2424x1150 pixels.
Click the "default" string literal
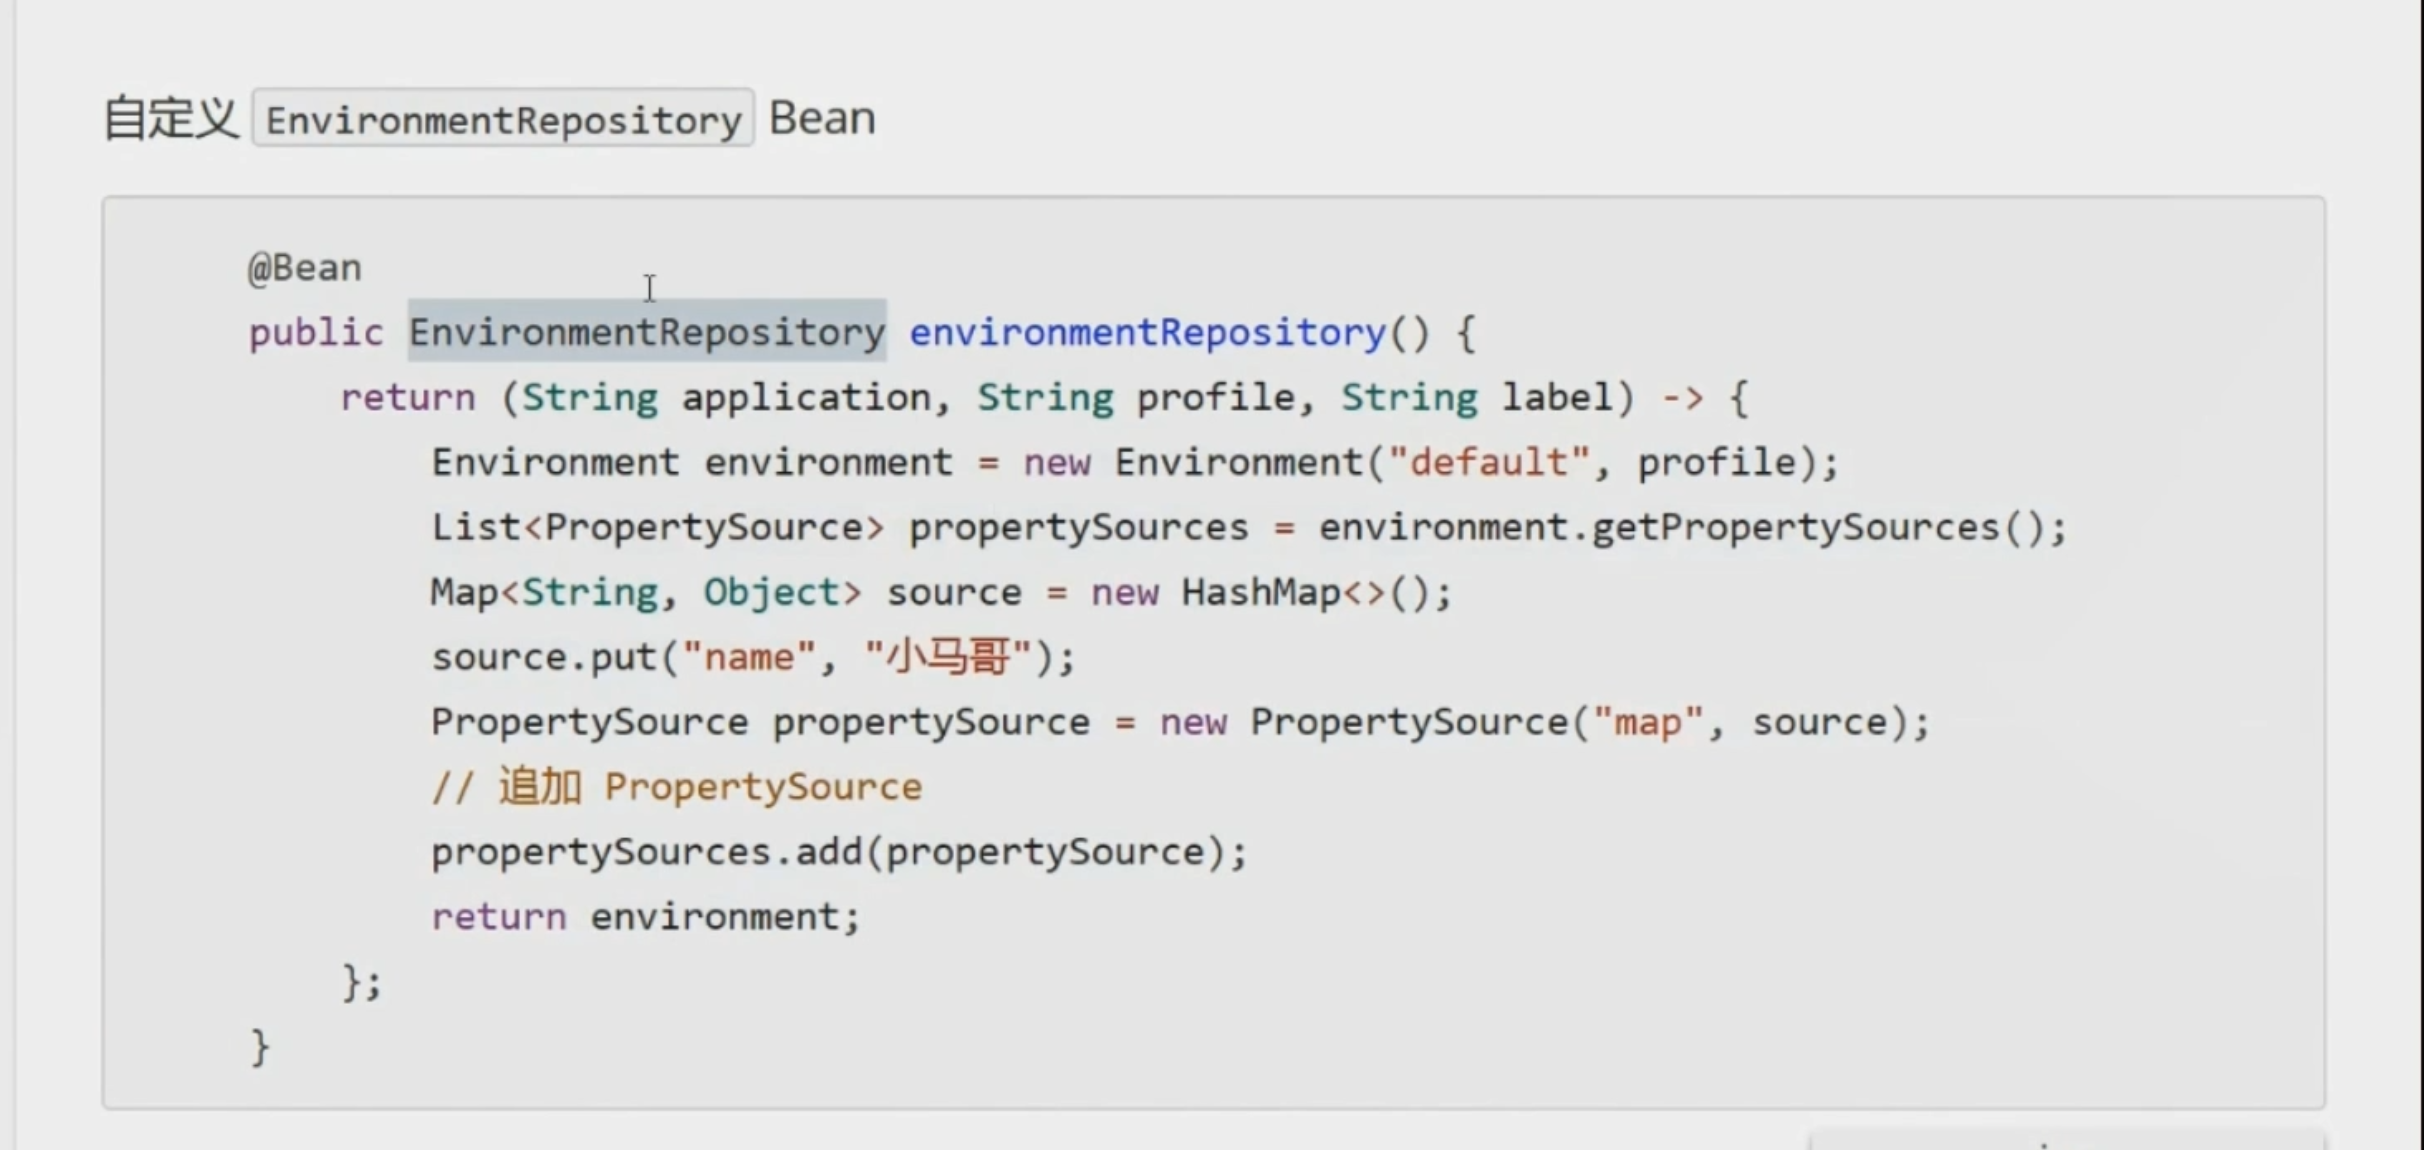click(x=1490, y=463)
